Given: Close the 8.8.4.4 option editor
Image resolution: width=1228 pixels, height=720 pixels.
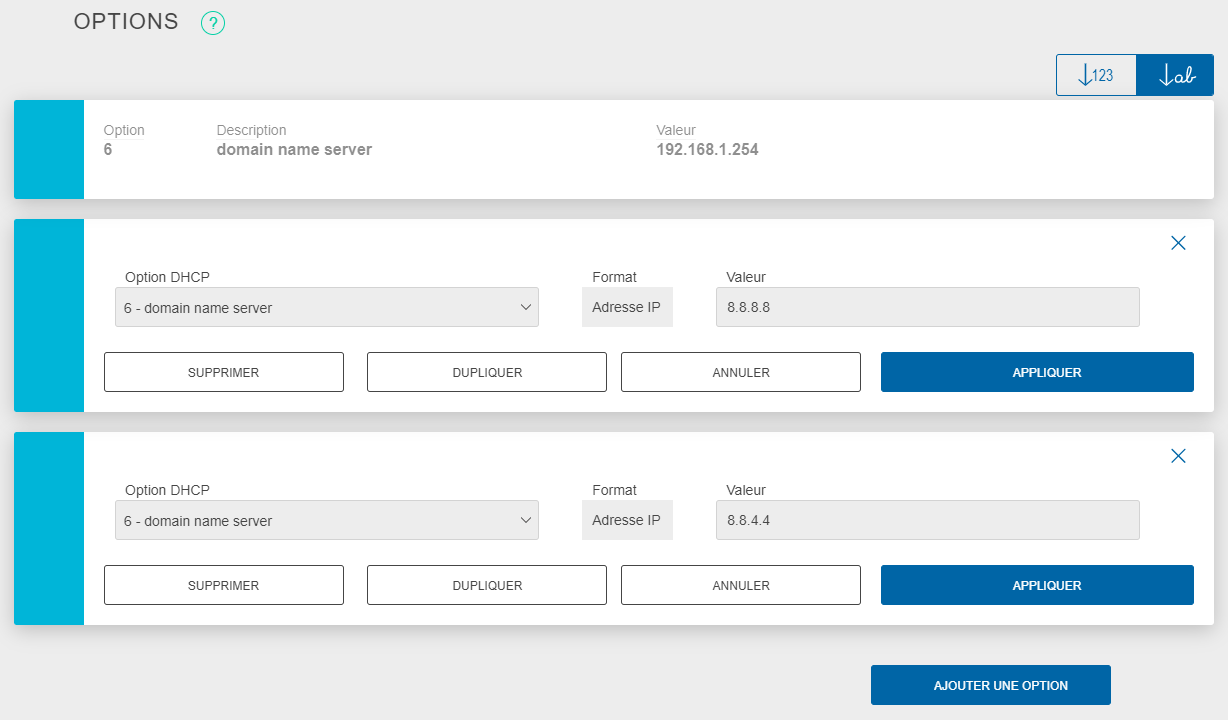Looking at the screenshot, I should pyautogui.click(x=1178, y=456).
